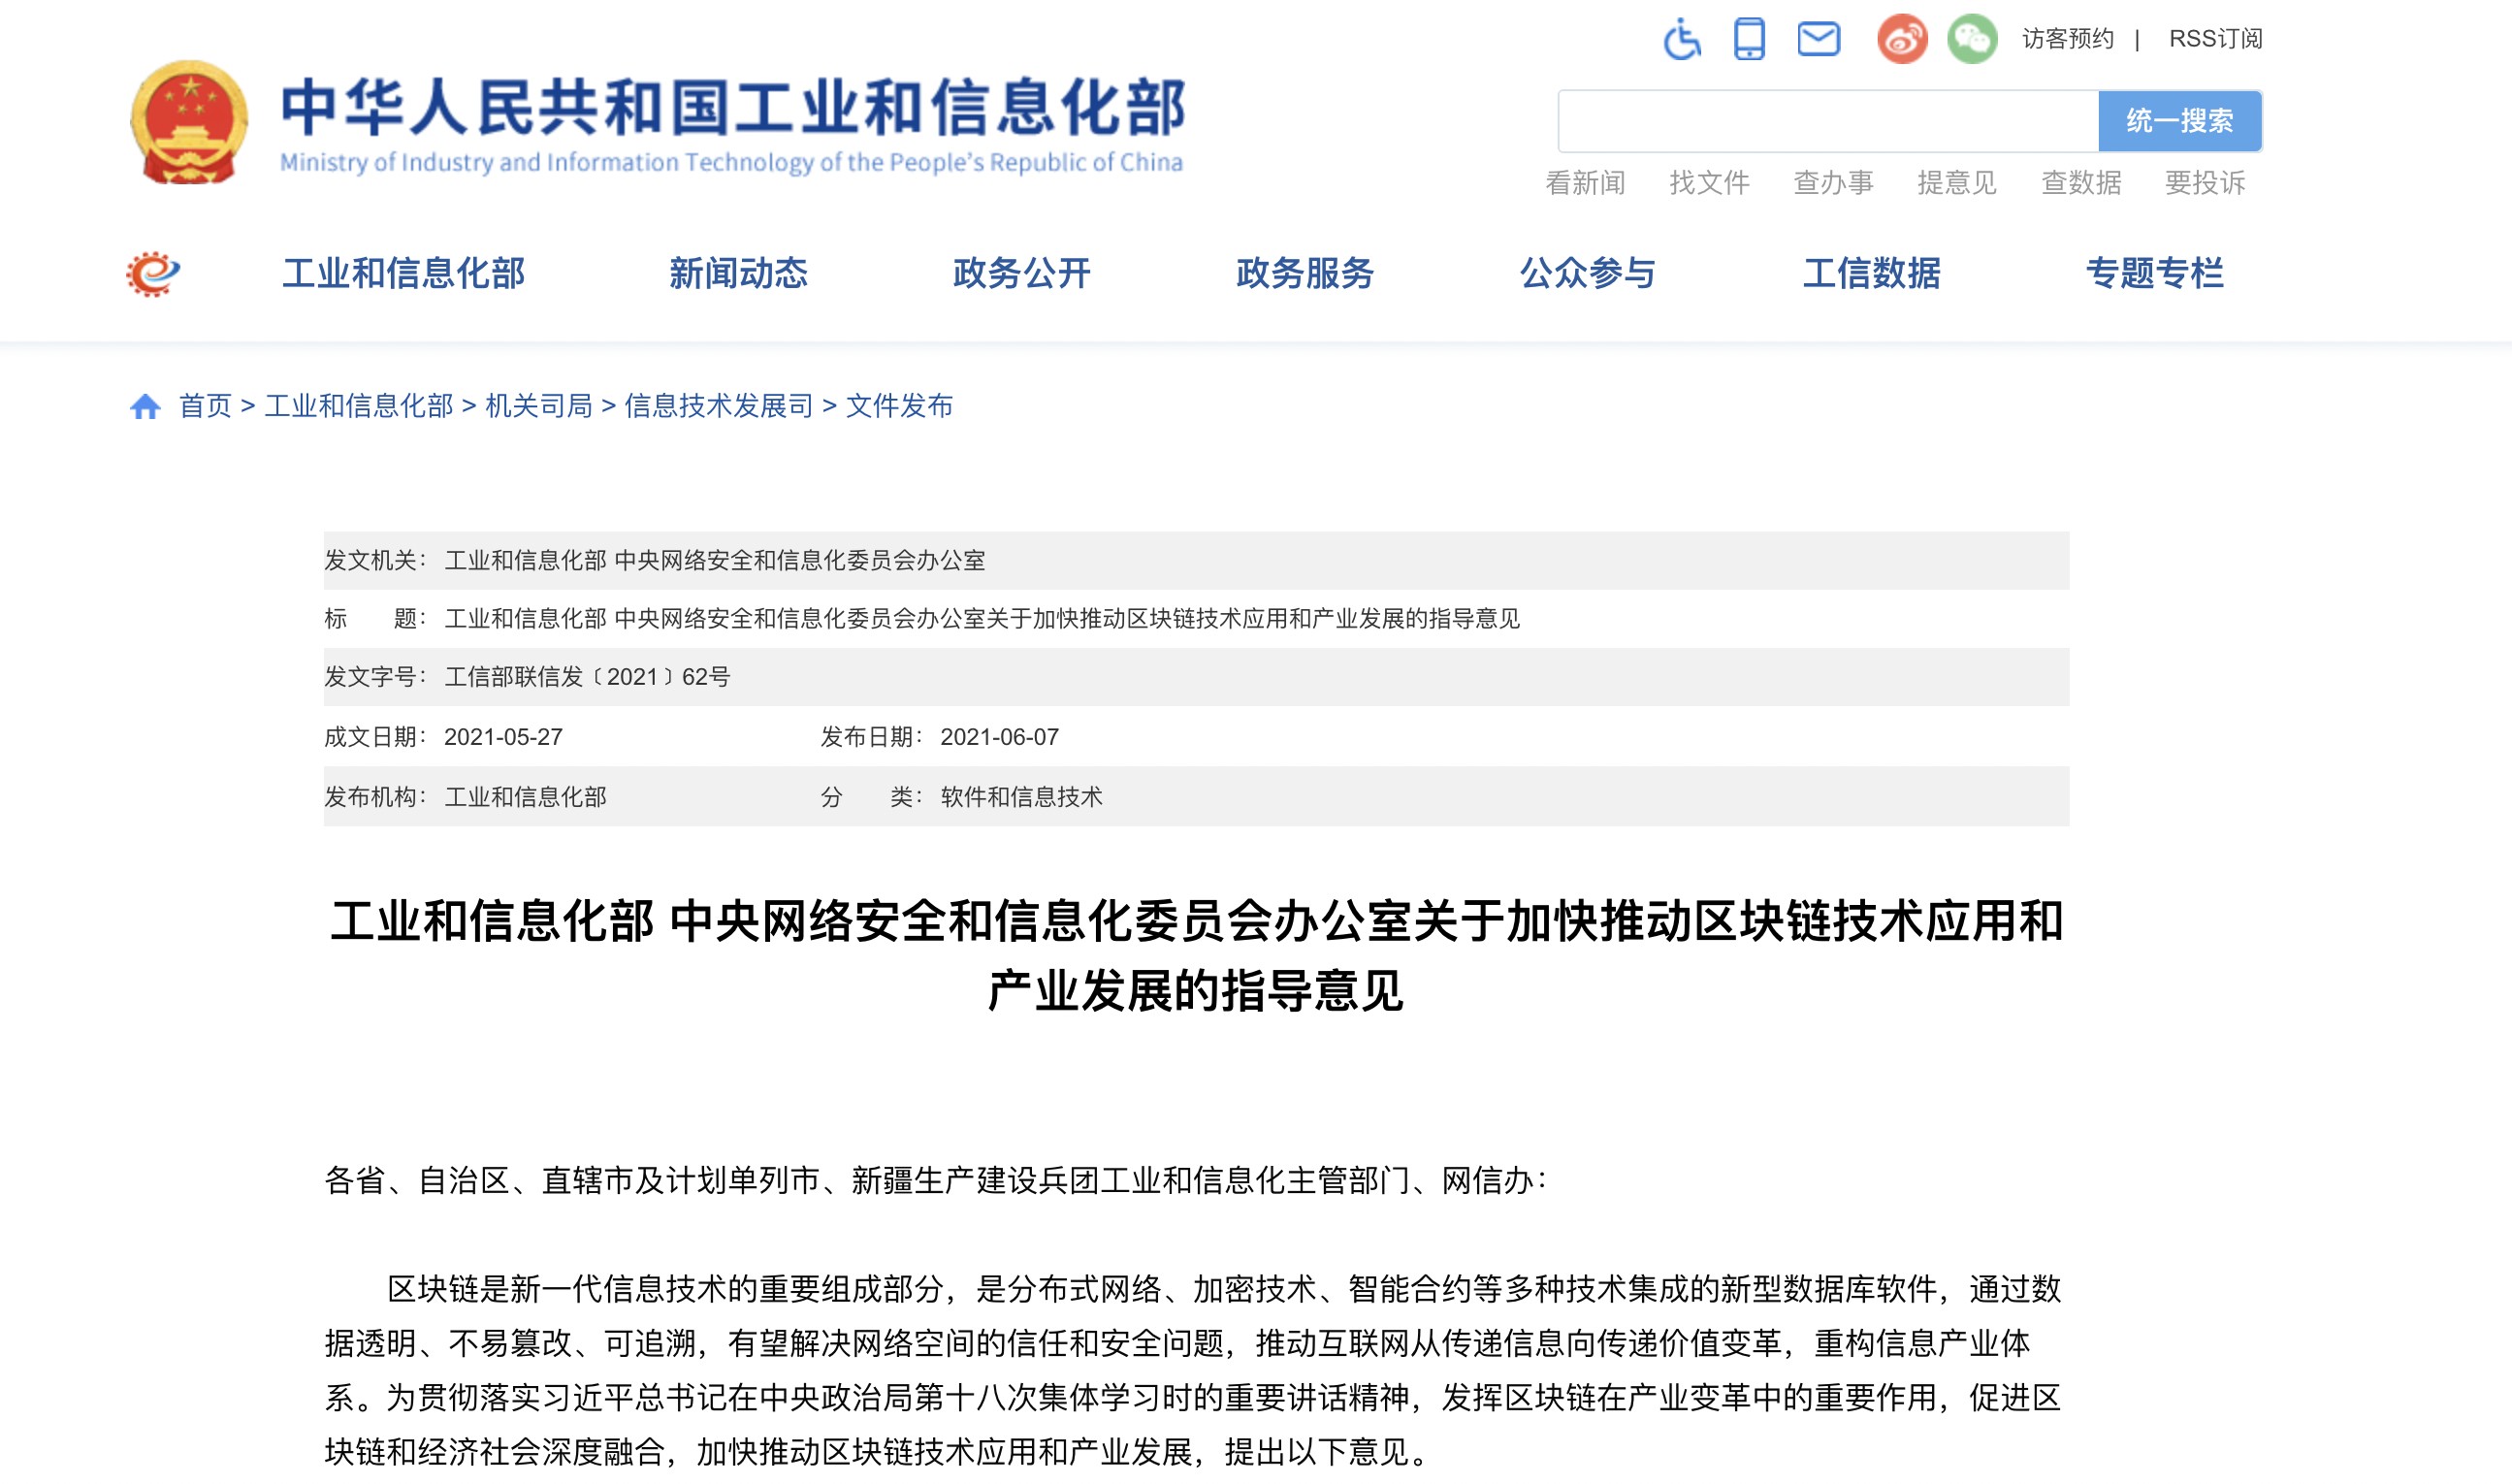The width and height of the screenshot is (2512, 1484).
Task: Click the 统一搜索 button
Action: click(2179, 121)
